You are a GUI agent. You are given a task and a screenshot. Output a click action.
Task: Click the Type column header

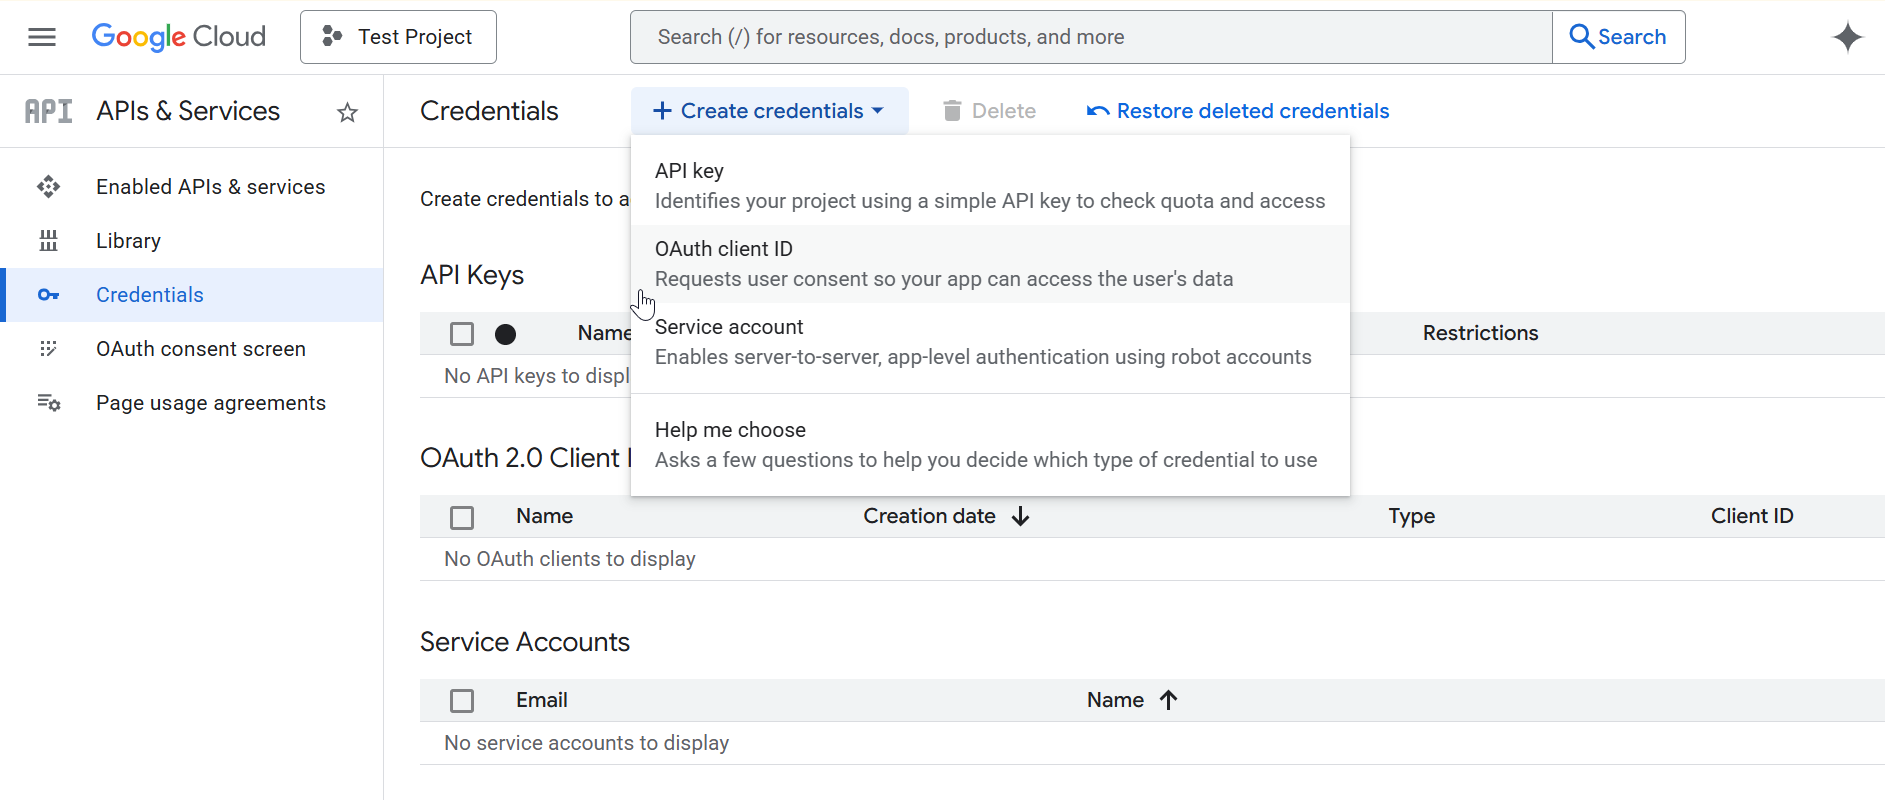[1411, 516]
